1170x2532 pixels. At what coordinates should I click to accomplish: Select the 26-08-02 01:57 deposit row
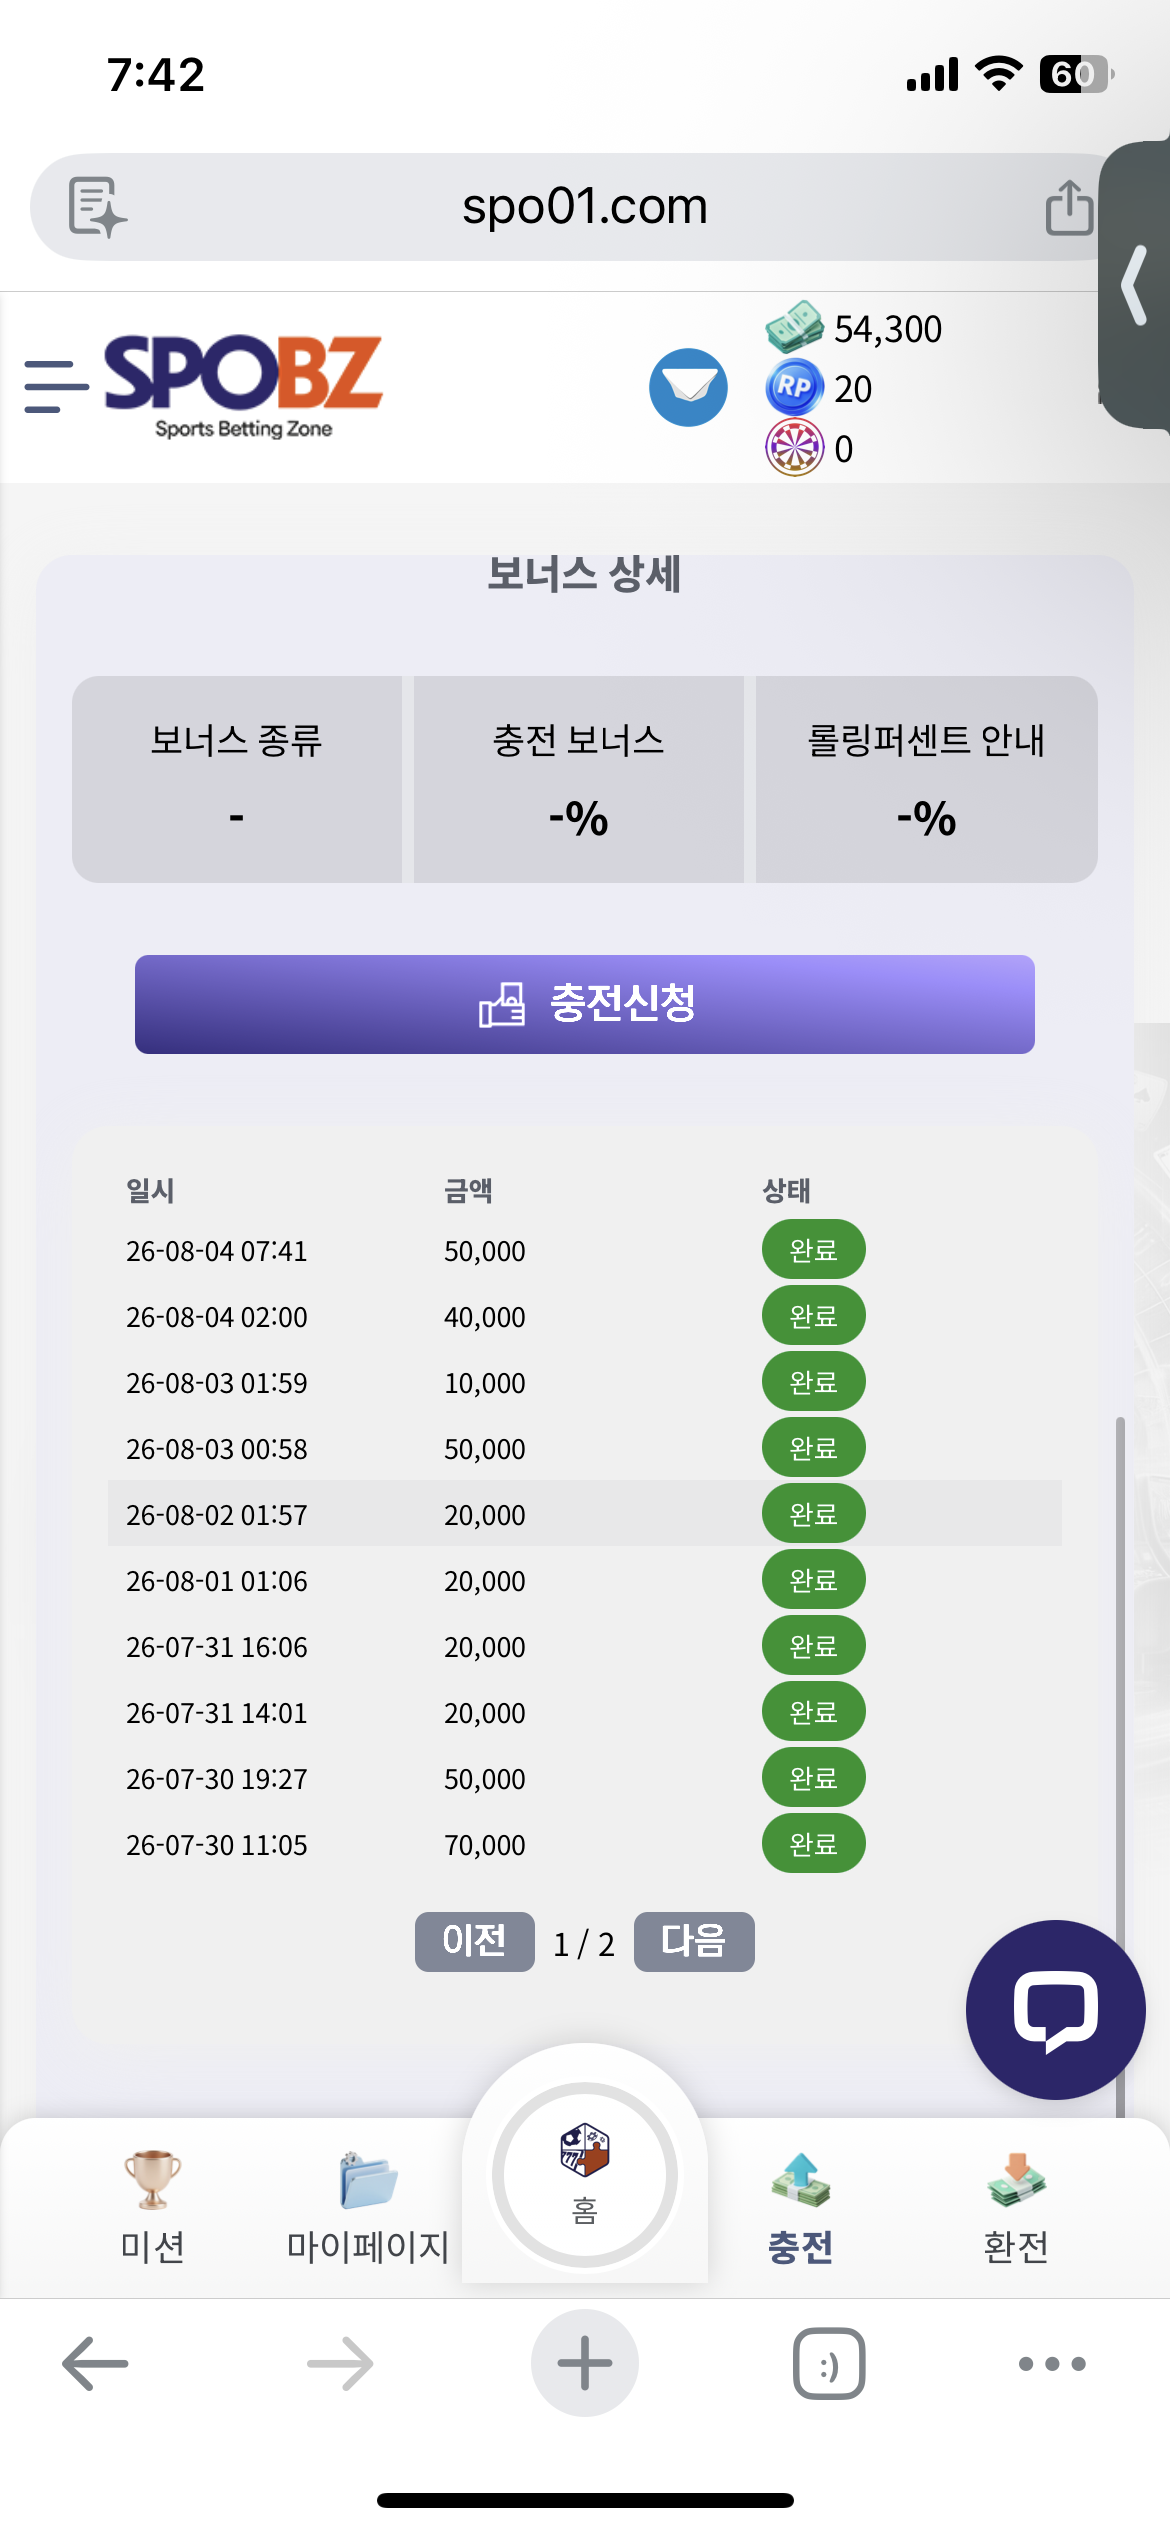point(585,1514)
